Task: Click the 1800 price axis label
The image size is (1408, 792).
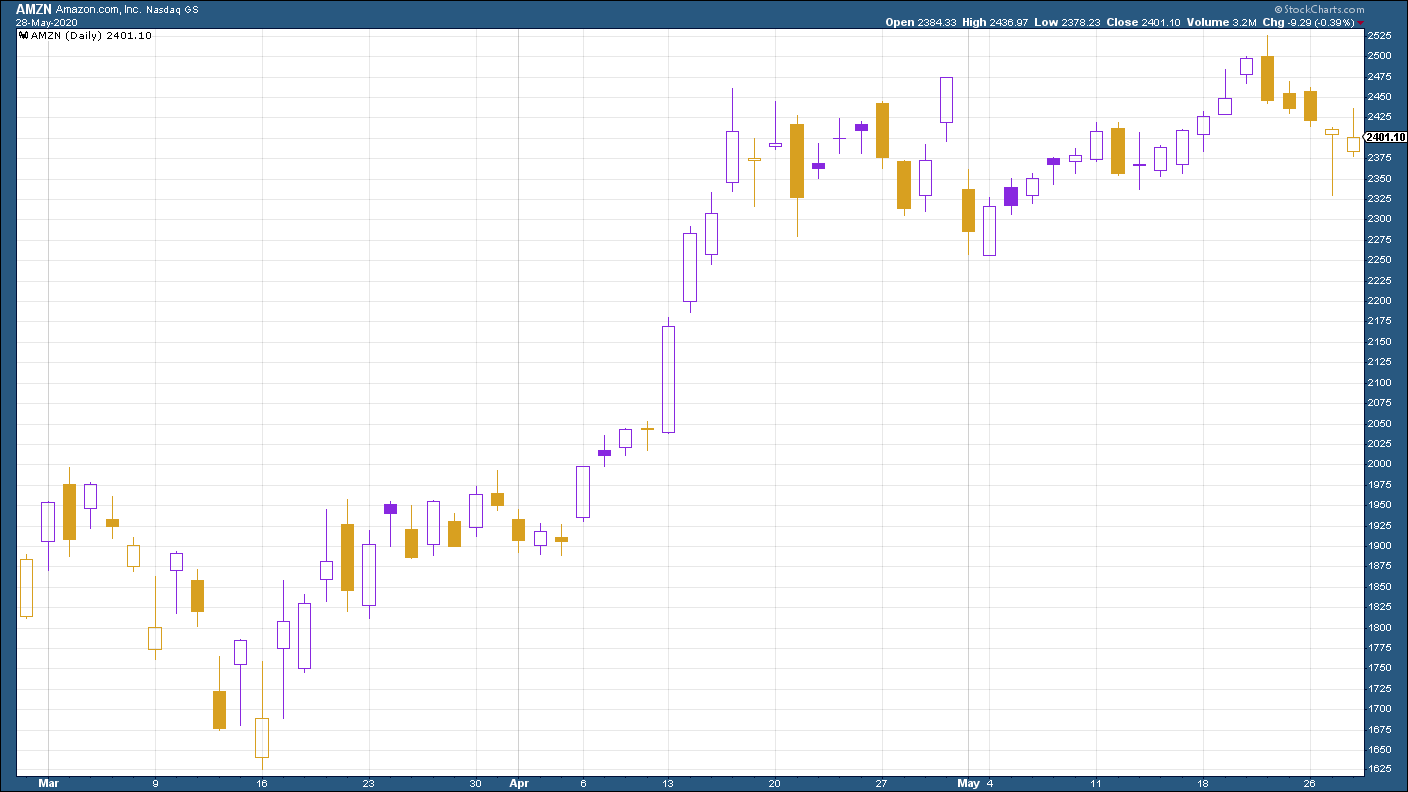Action: tap(1378, 628)
